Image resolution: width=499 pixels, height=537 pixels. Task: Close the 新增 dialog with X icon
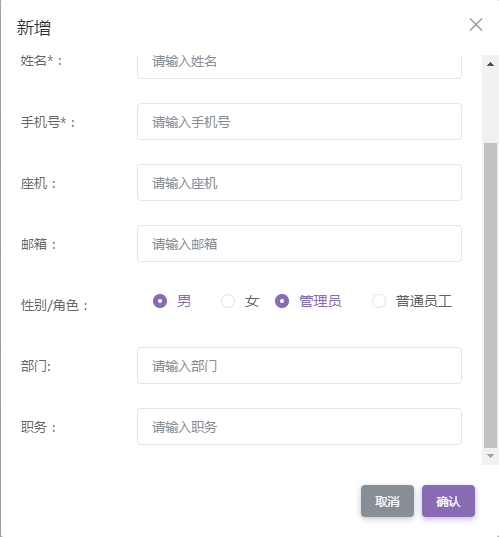(x=476, y=25)
